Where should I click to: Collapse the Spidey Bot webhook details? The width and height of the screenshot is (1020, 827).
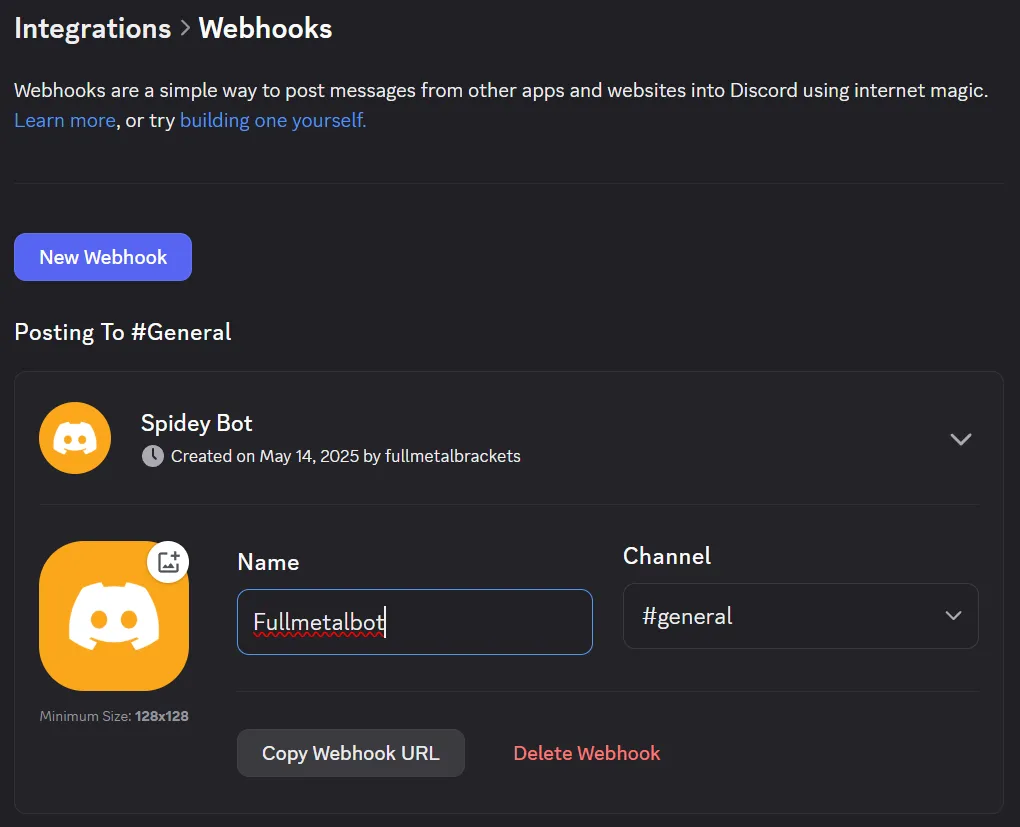click(x=961, y=439)
